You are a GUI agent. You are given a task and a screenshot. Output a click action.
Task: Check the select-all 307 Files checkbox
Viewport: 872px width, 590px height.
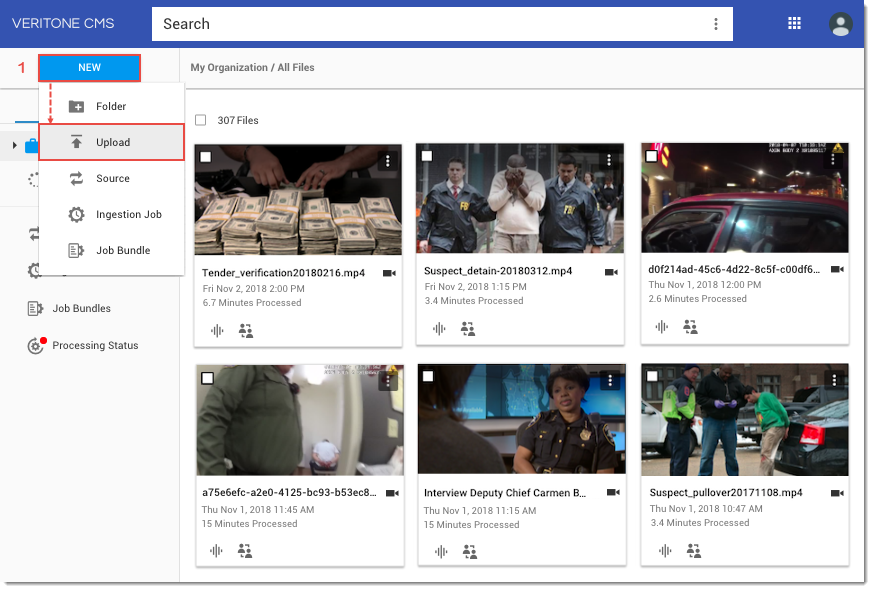[x=201, y=120]
